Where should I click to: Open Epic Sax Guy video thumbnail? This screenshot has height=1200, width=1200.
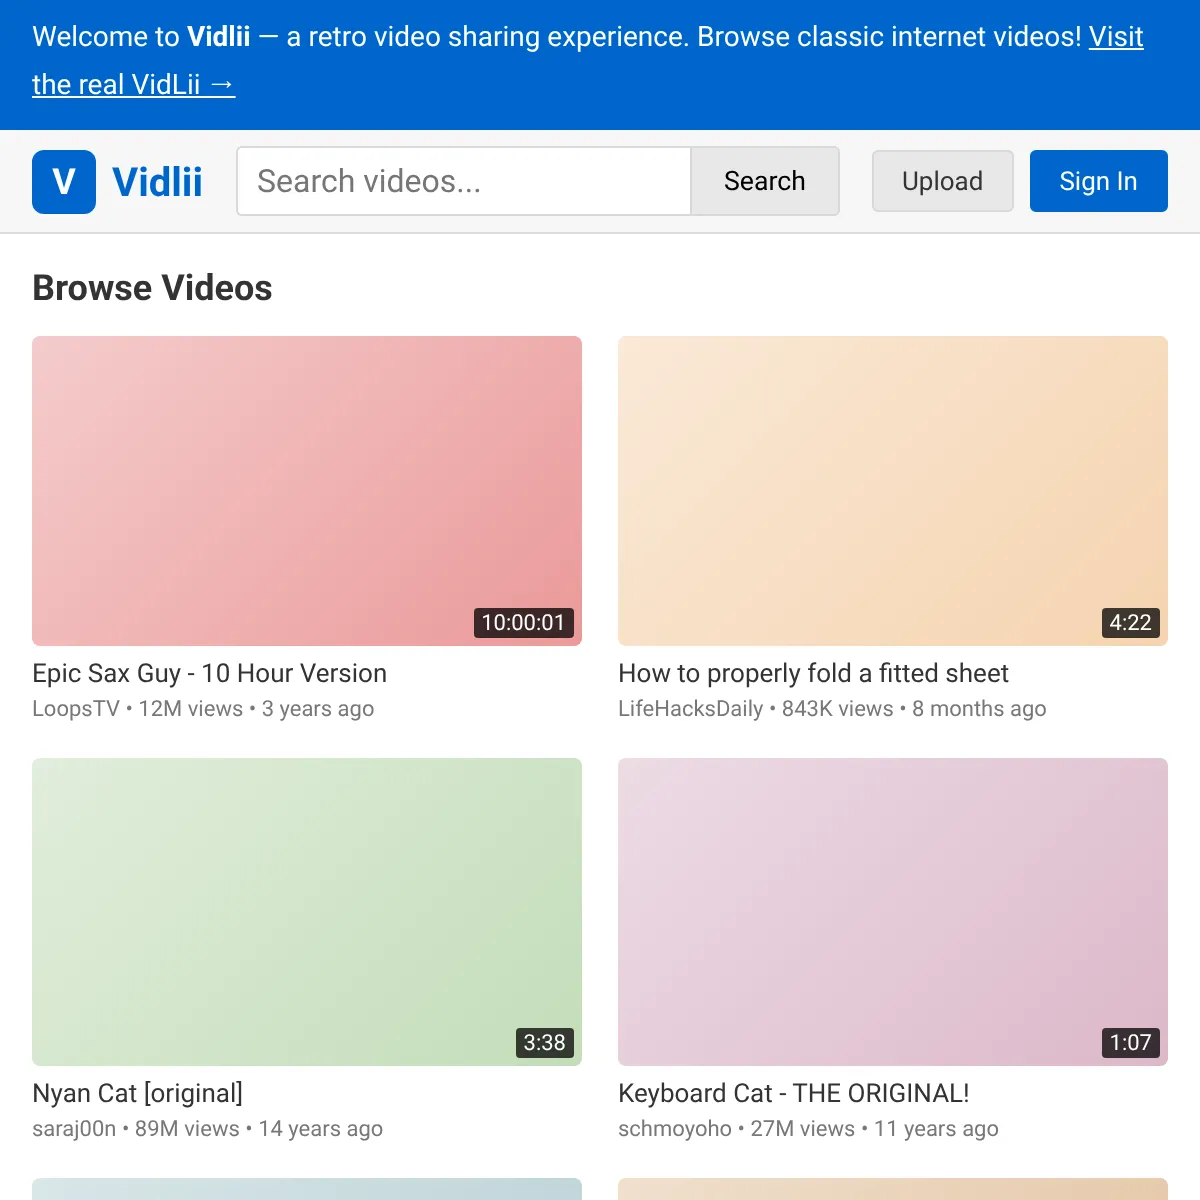(307, 491)
